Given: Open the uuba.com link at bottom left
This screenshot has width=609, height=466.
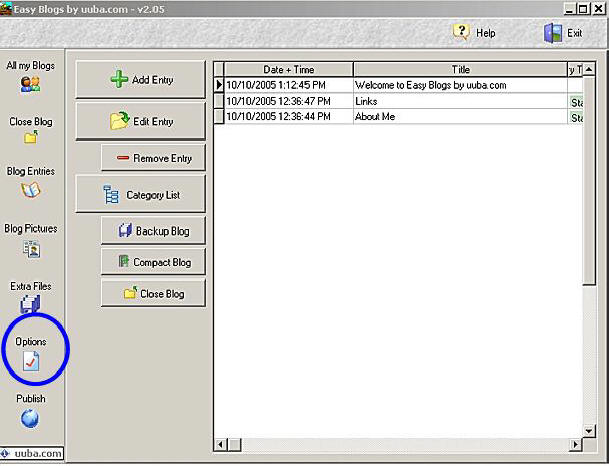Looking at the screenshot, I should (32, 453).
